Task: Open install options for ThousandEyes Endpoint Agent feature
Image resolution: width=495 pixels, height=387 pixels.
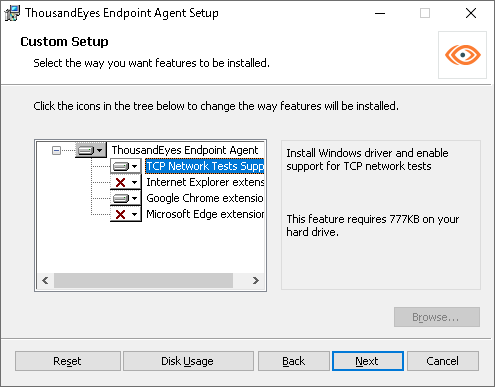Action: [91, 150]
